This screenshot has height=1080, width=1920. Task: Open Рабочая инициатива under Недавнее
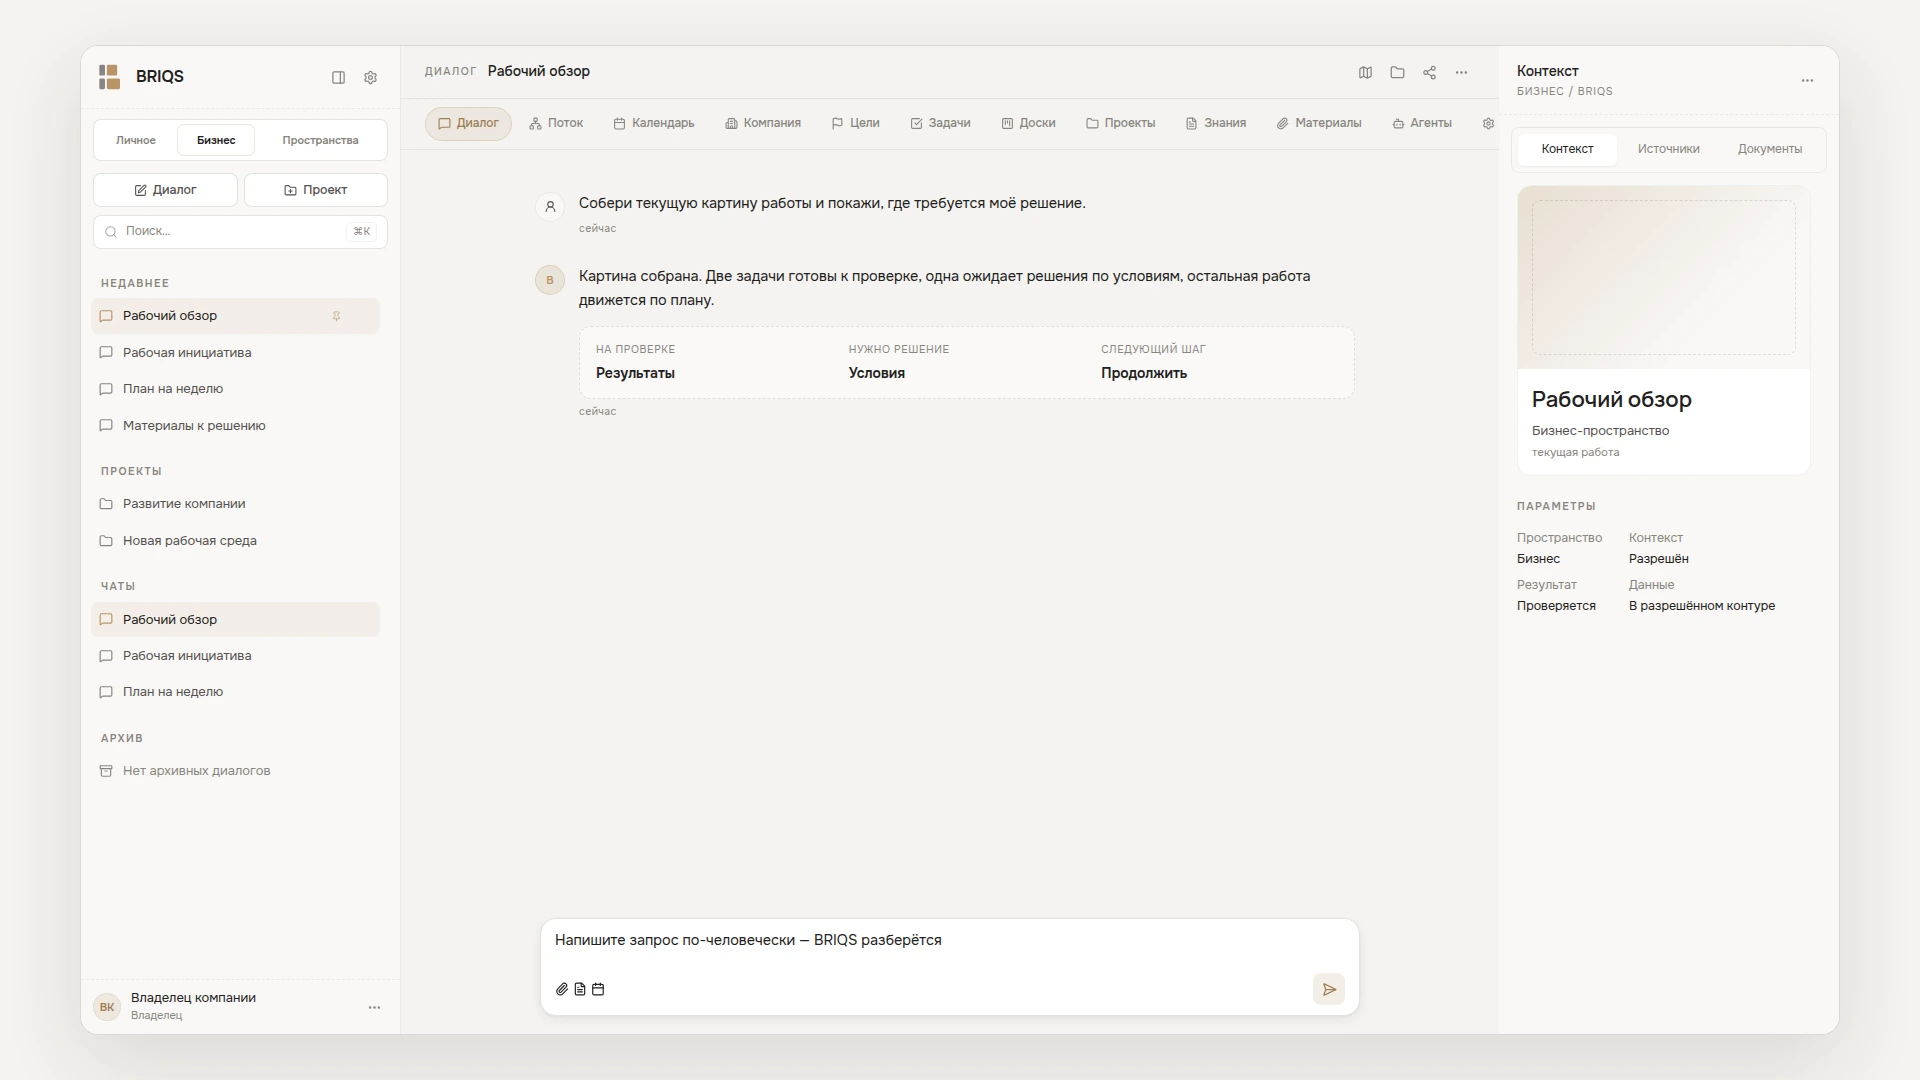tap(235, 353)
